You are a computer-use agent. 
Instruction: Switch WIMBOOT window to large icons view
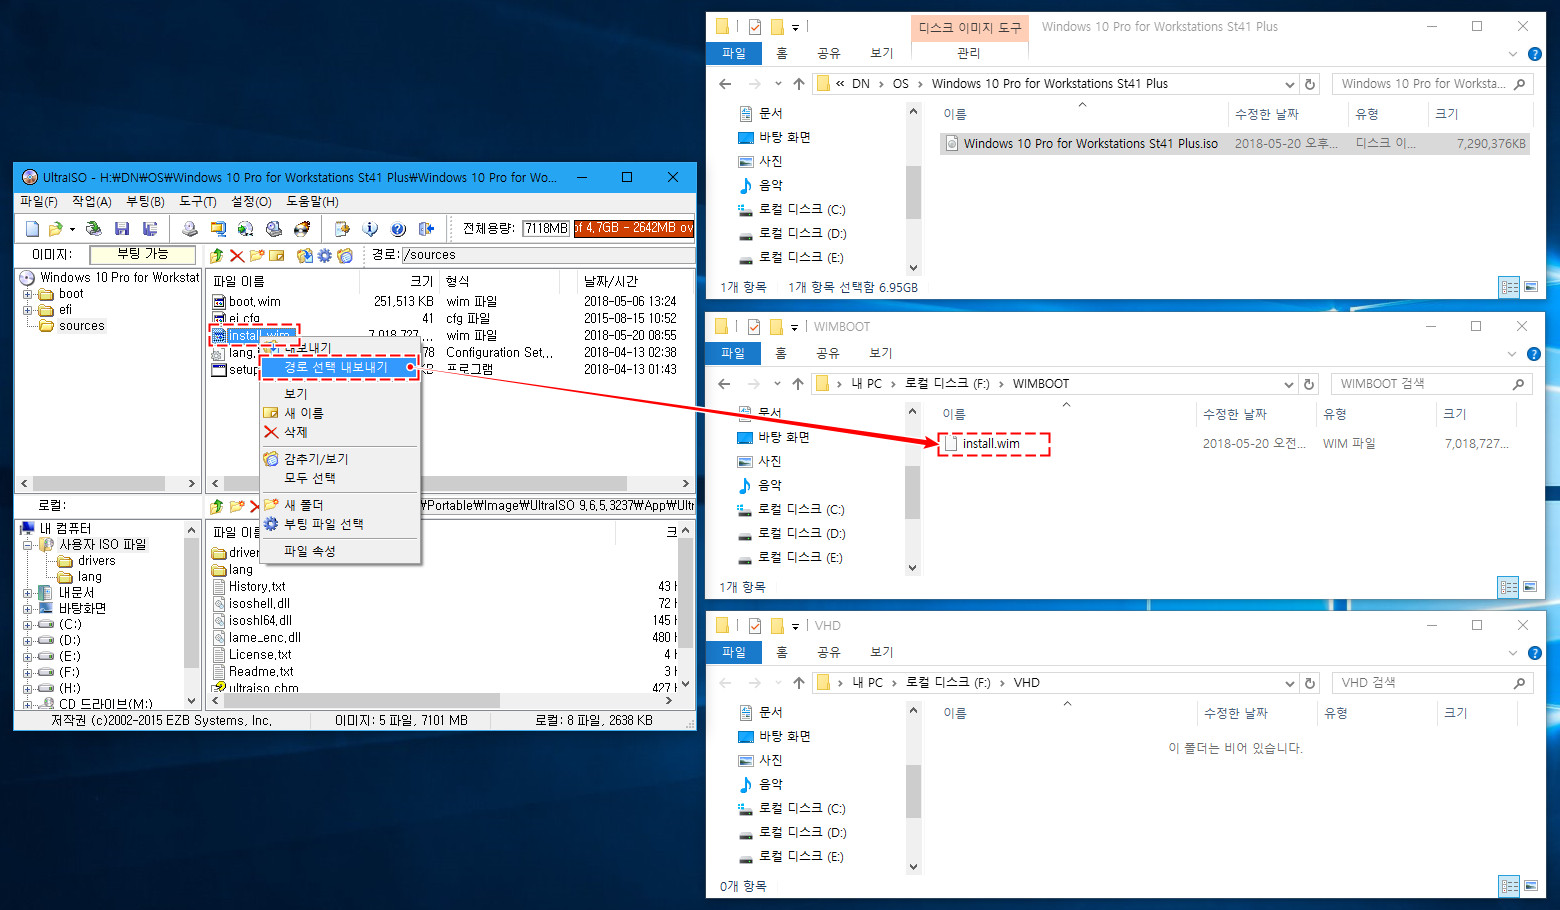[1529, 587]
